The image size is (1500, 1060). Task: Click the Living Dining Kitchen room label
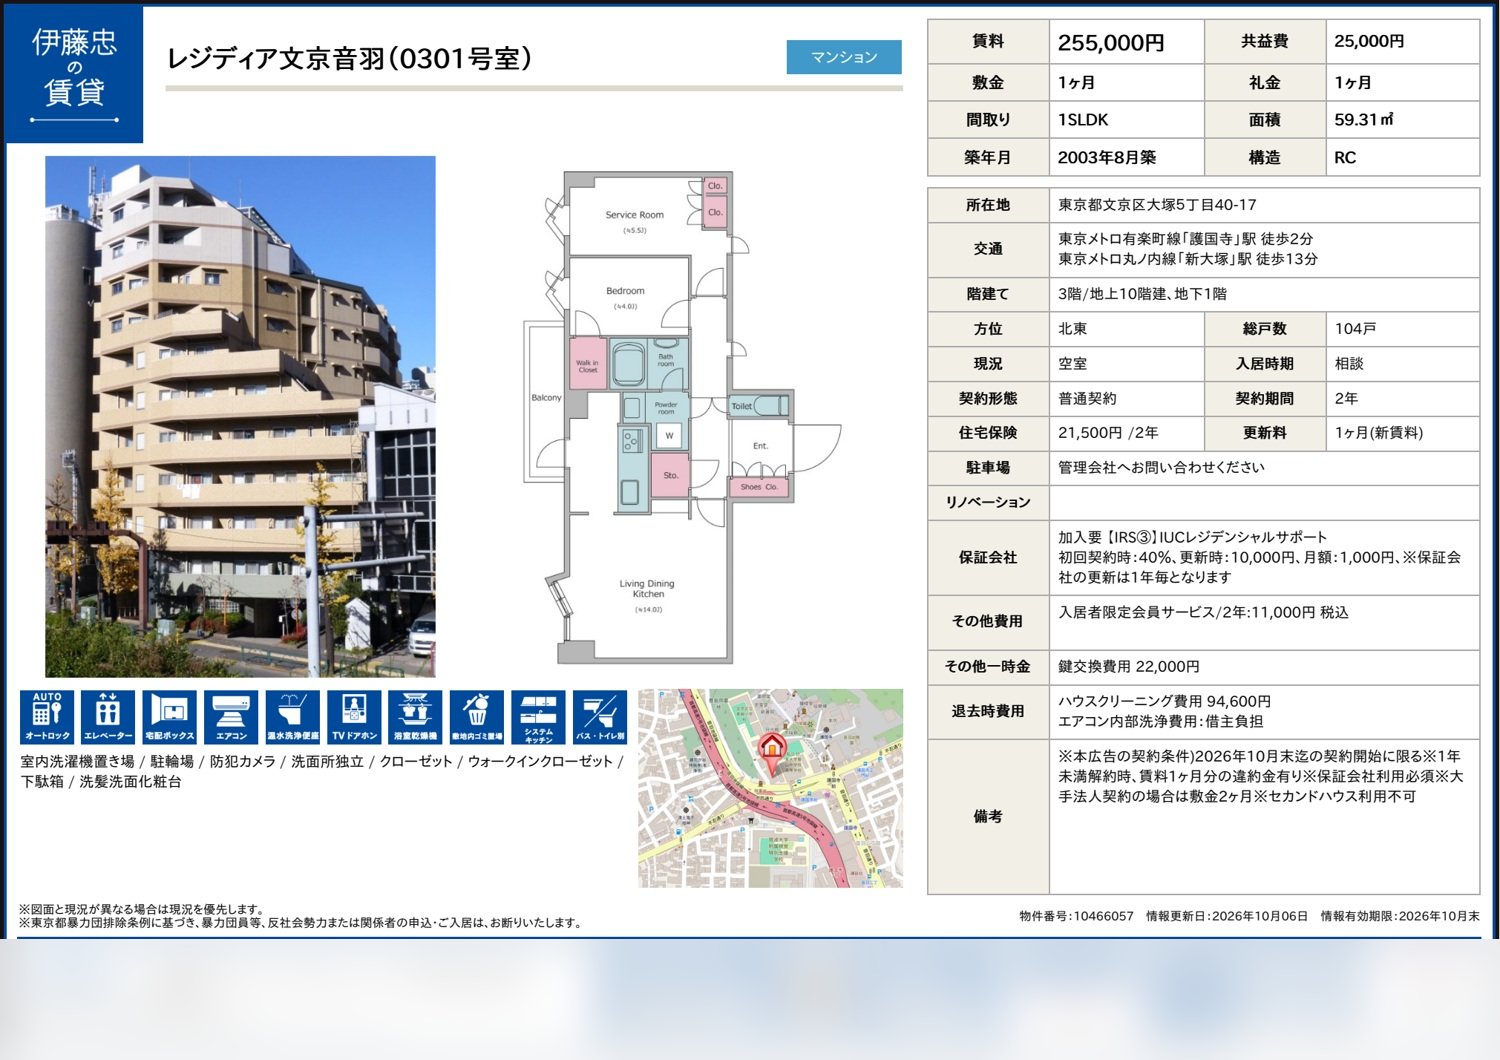pos(647,589)
